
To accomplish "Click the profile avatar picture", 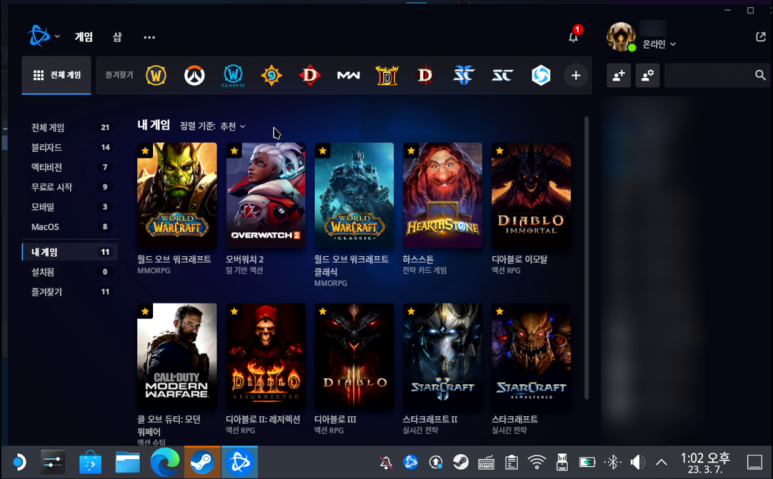I will [x=621, y=37].
